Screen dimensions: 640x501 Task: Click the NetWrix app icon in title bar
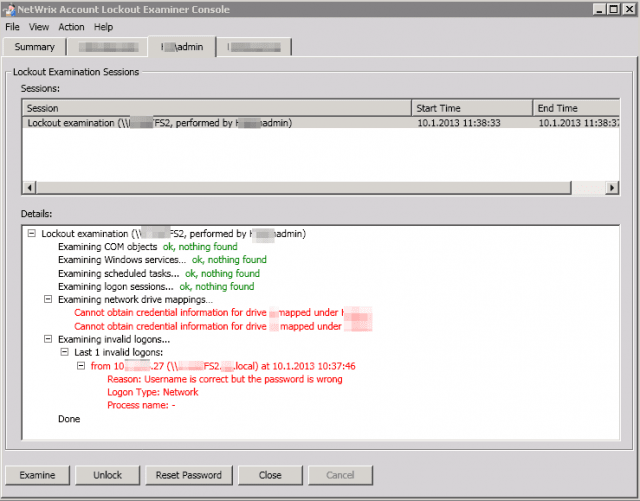pyautogui.click(x=8, y=9)
